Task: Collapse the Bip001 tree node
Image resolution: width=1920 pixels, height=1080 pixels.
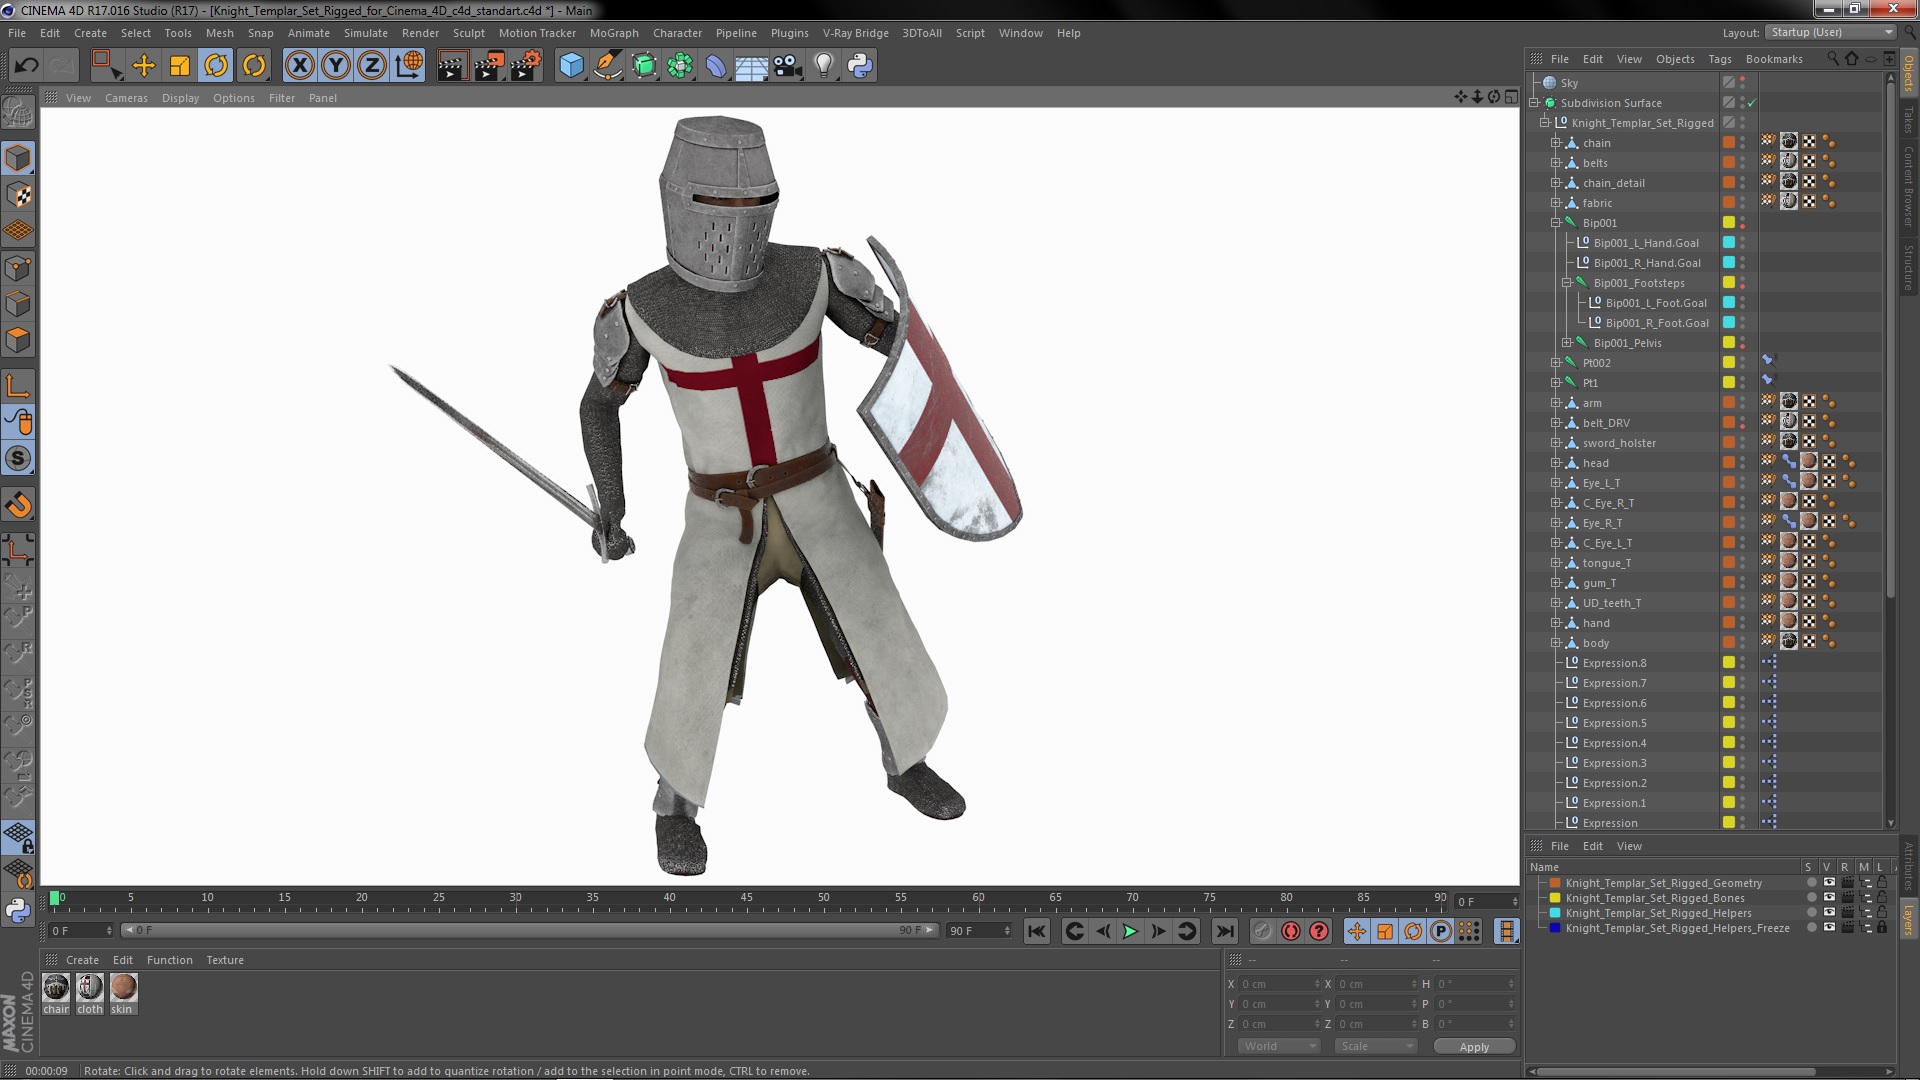Action: pos(1556,223)
